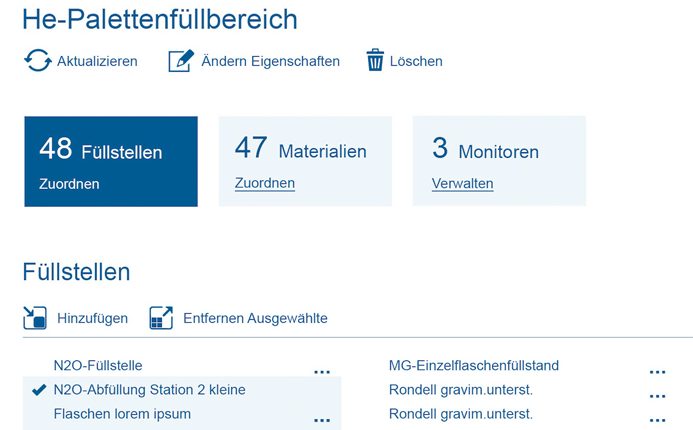Open the ellipsis menu for N2O-Füllstelle
693x430 pixels.
tap(322, 372)
